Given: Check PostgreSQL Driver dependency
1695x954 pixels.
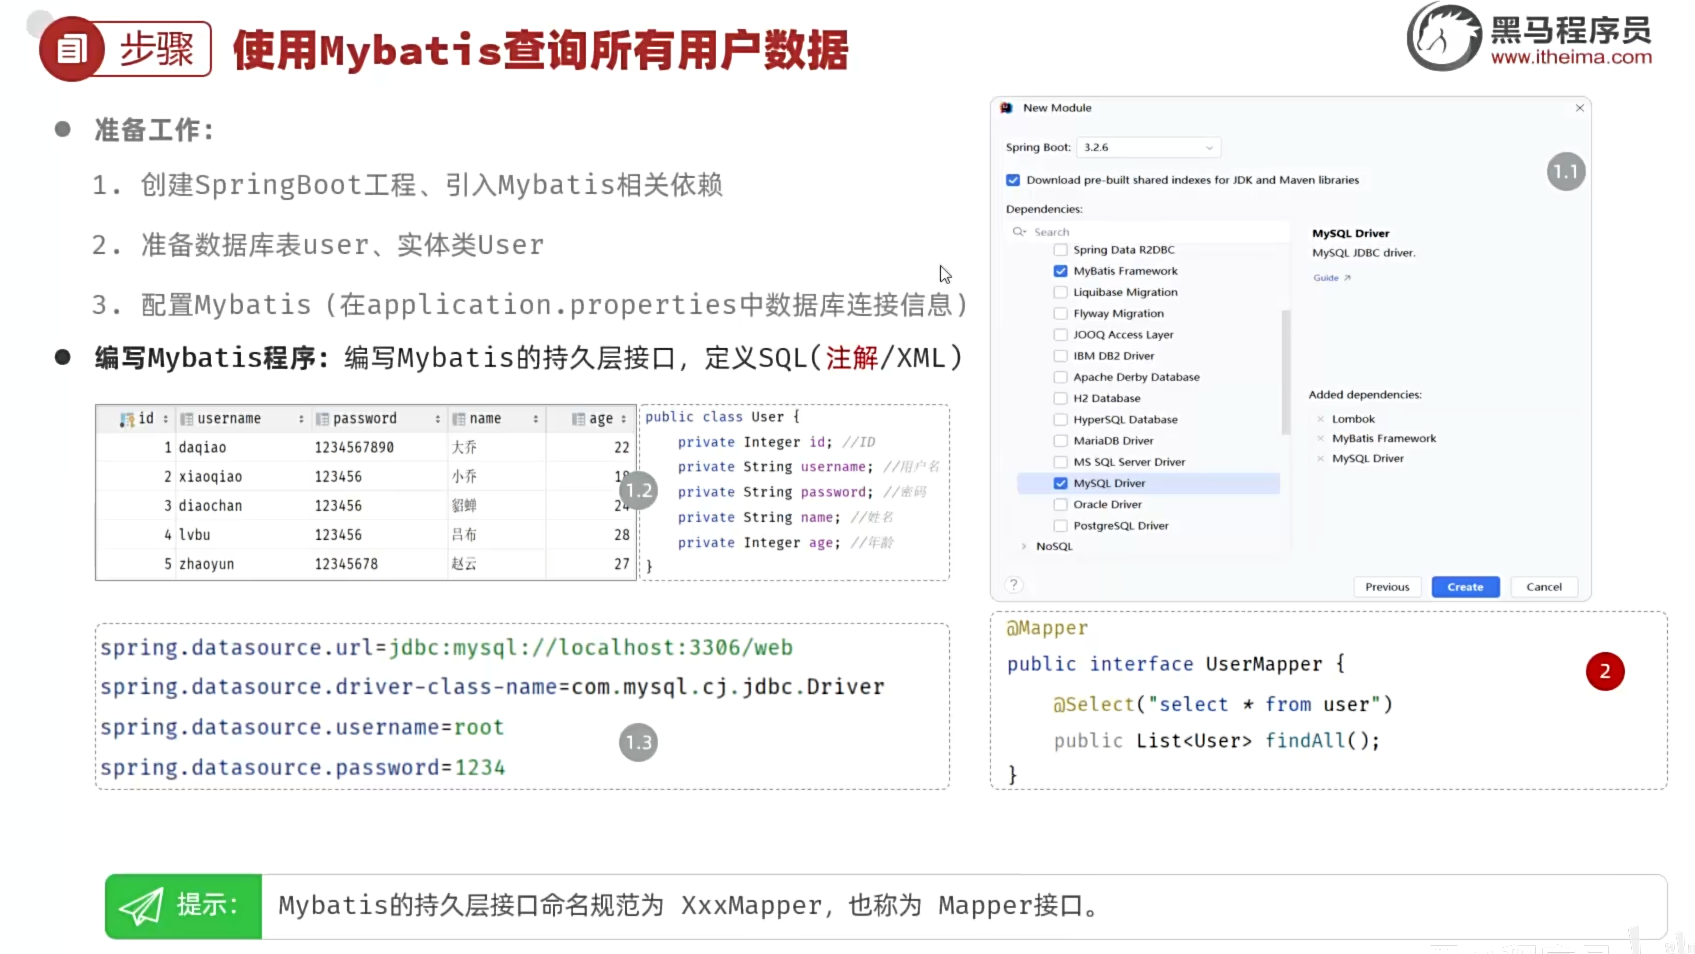Looking at the screenshot, I should coord(1060,526).
